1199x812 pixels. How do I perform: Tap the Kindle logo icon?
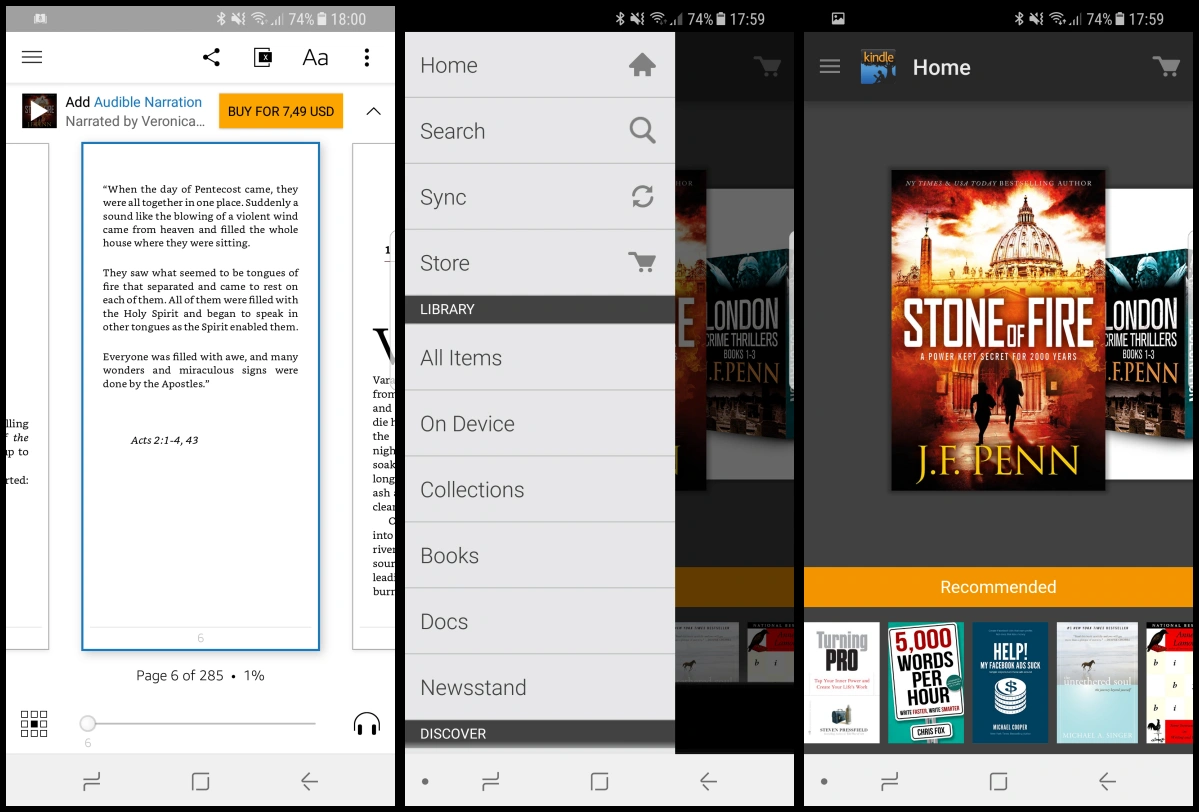tap(878, 67)
